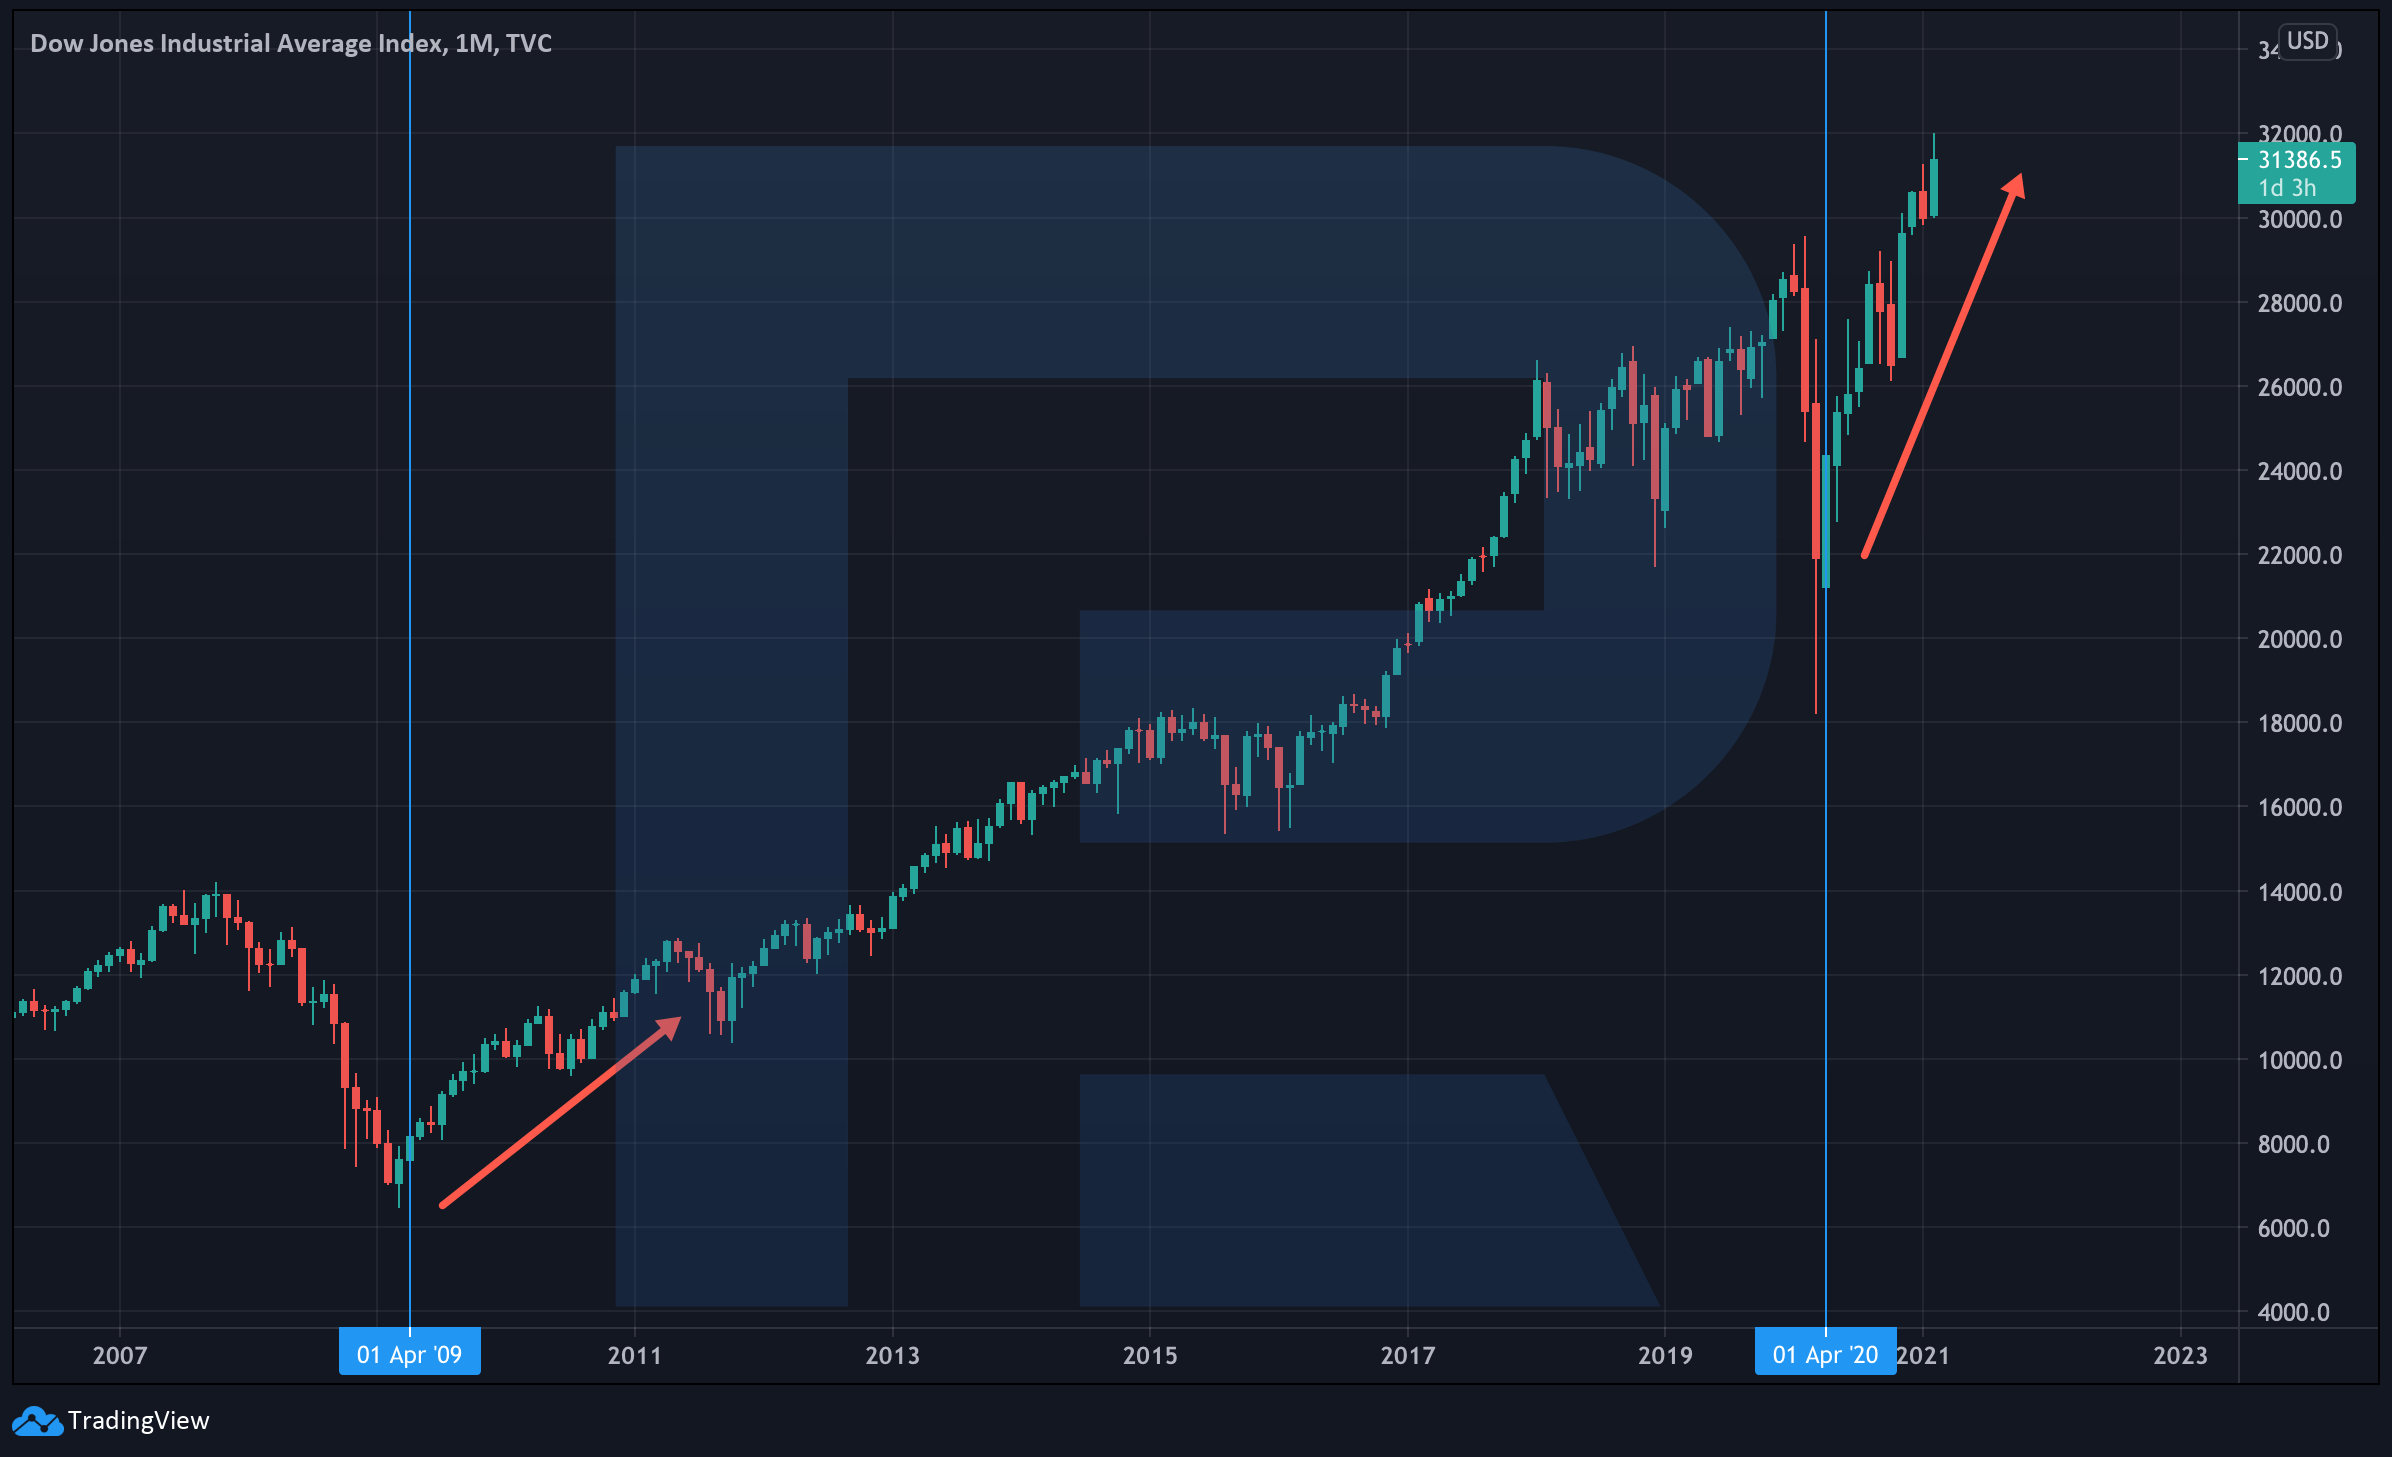Screen dimensions: 2392x1457
Task: Click the 2007 time axis label
Action: pyautogui.click(x=120, y=1356)
